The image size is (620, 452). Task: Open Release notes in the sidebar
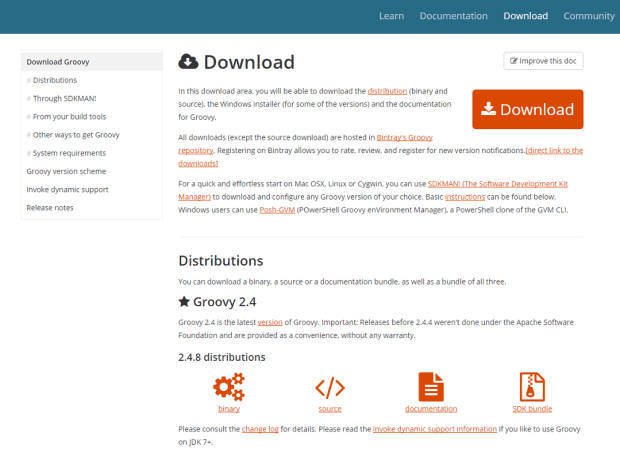coord(50,208)
